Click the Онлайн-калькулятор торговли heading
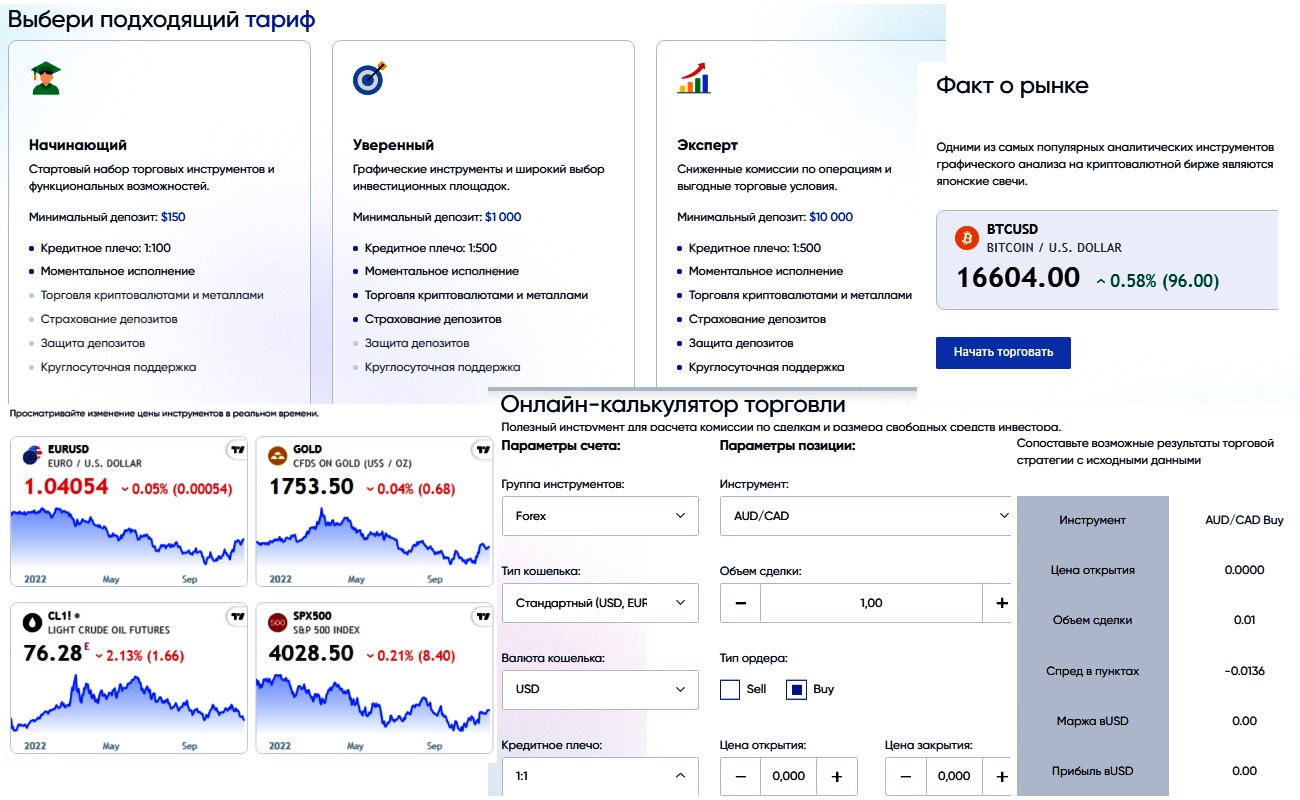The width and height of the screenshot is (1300, 800). [x=673, y=404]
